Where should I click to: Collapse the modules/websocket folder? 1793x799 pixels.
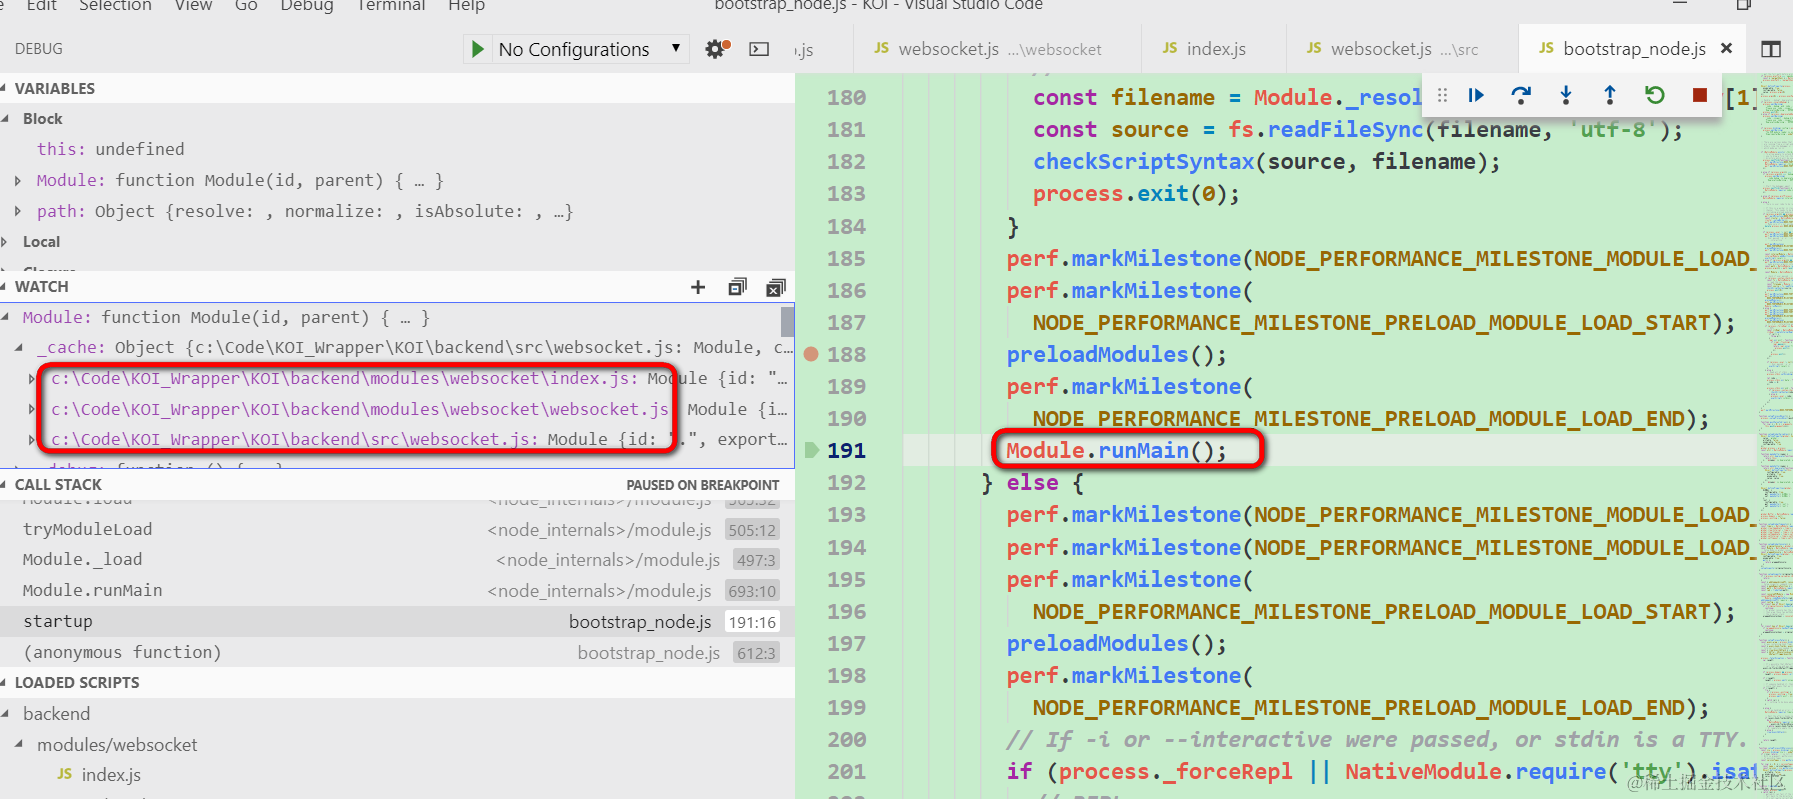pos(19,745)
